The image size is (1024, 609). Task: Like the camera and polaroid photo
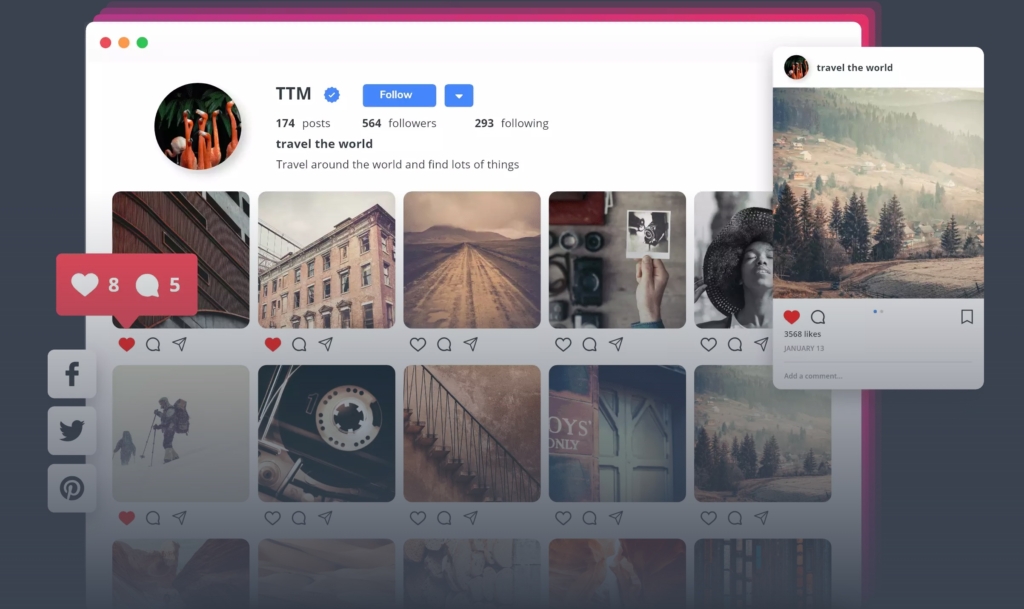coord(563,344)
